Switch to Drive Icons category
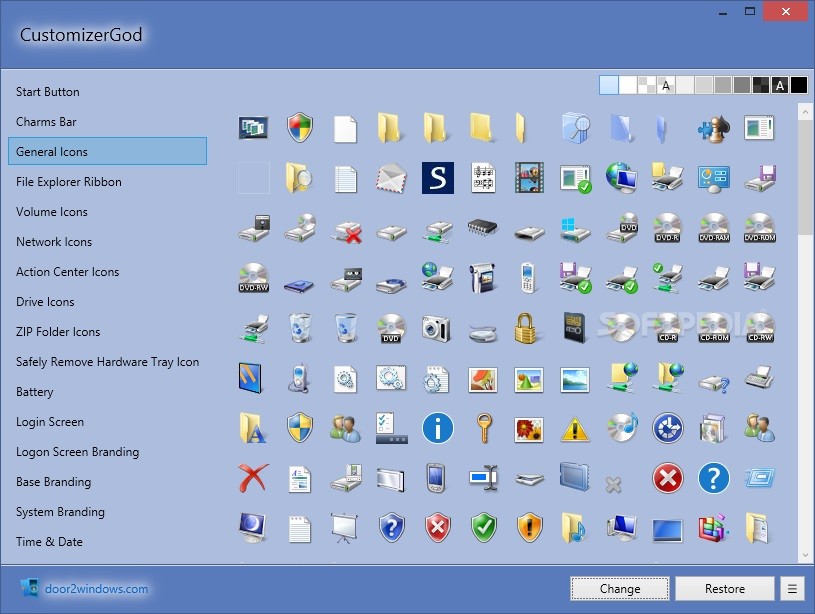 pos(45,301)
